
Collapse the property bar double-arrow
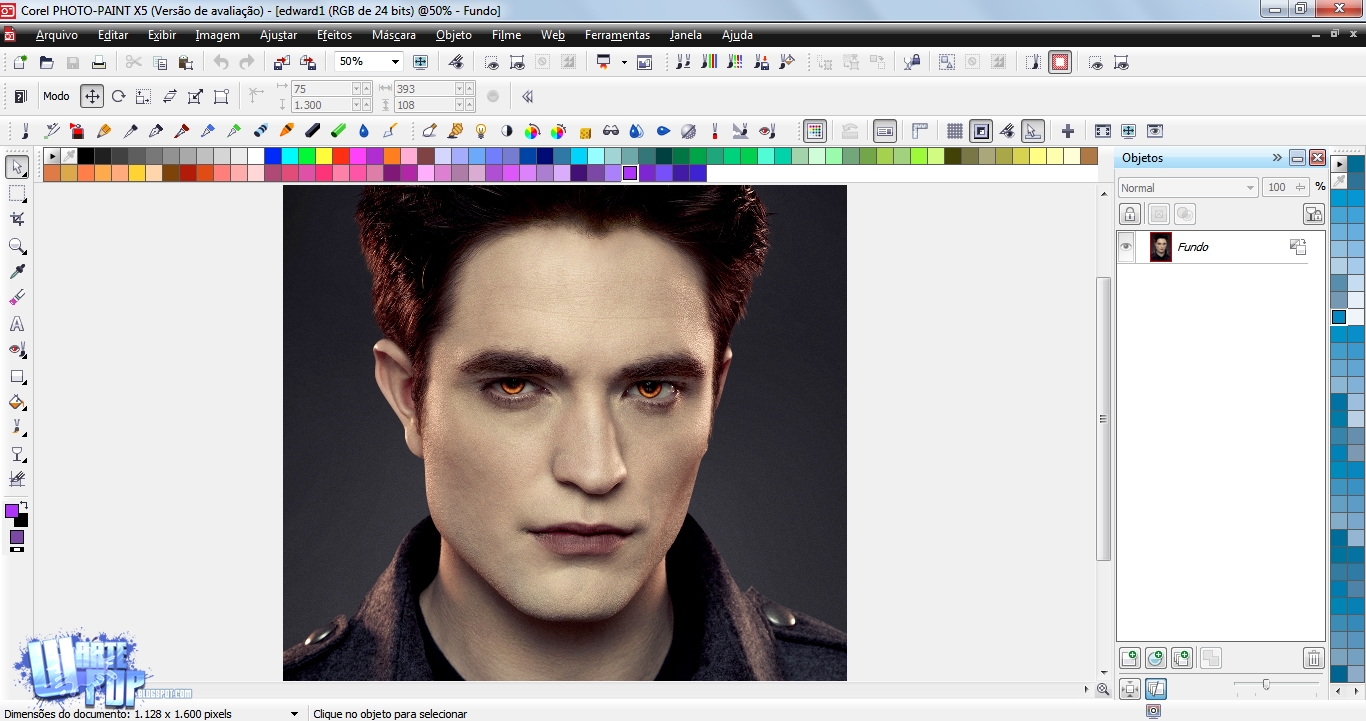point(528,97)
